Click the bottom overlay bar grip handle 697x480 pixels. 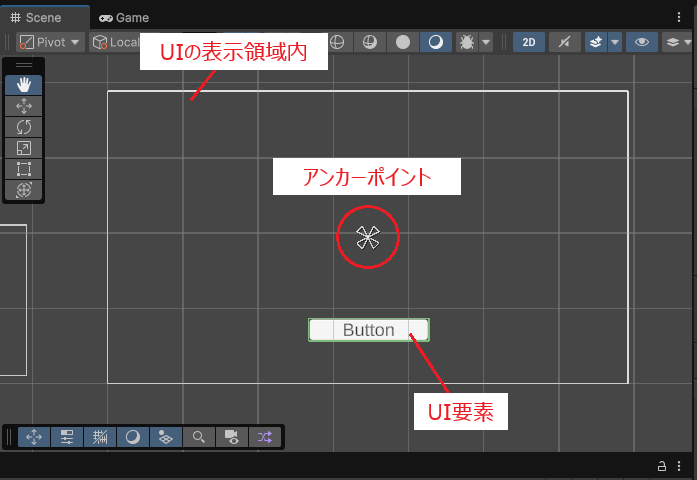(9, 437)
